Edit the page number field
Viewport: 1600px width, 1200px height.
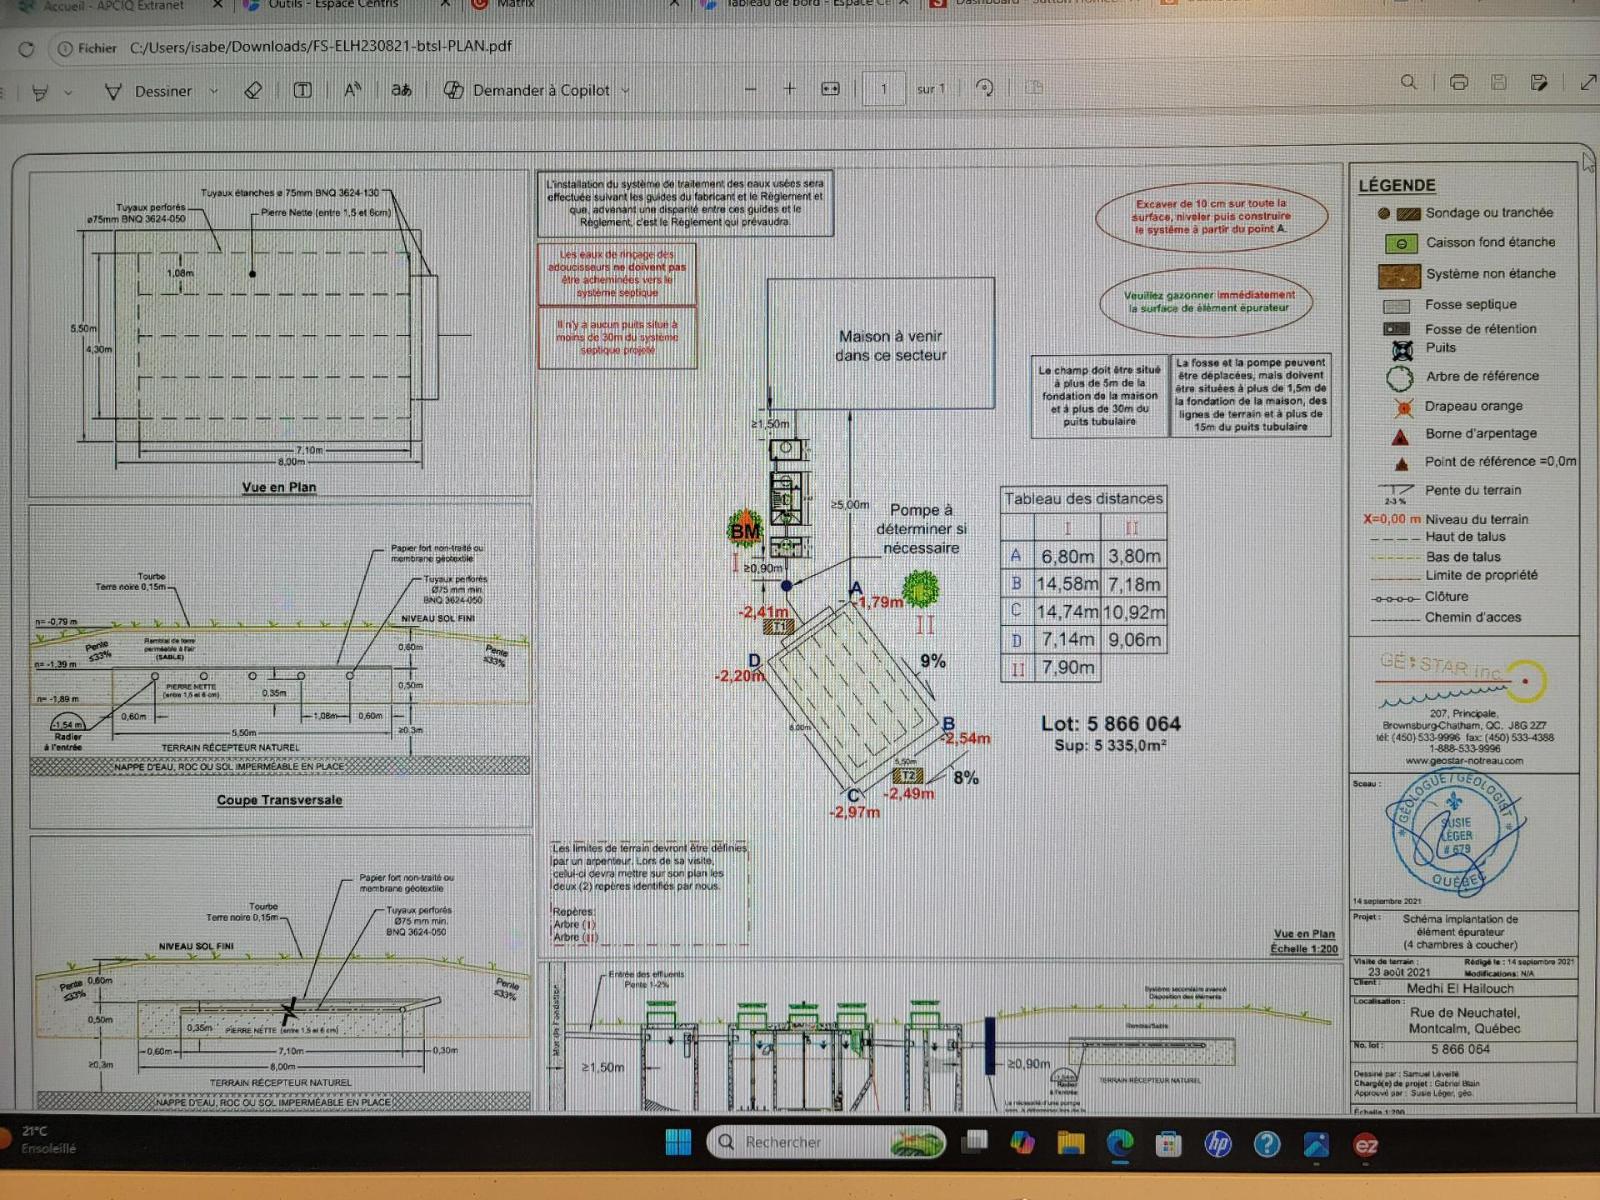click(884, 89)
